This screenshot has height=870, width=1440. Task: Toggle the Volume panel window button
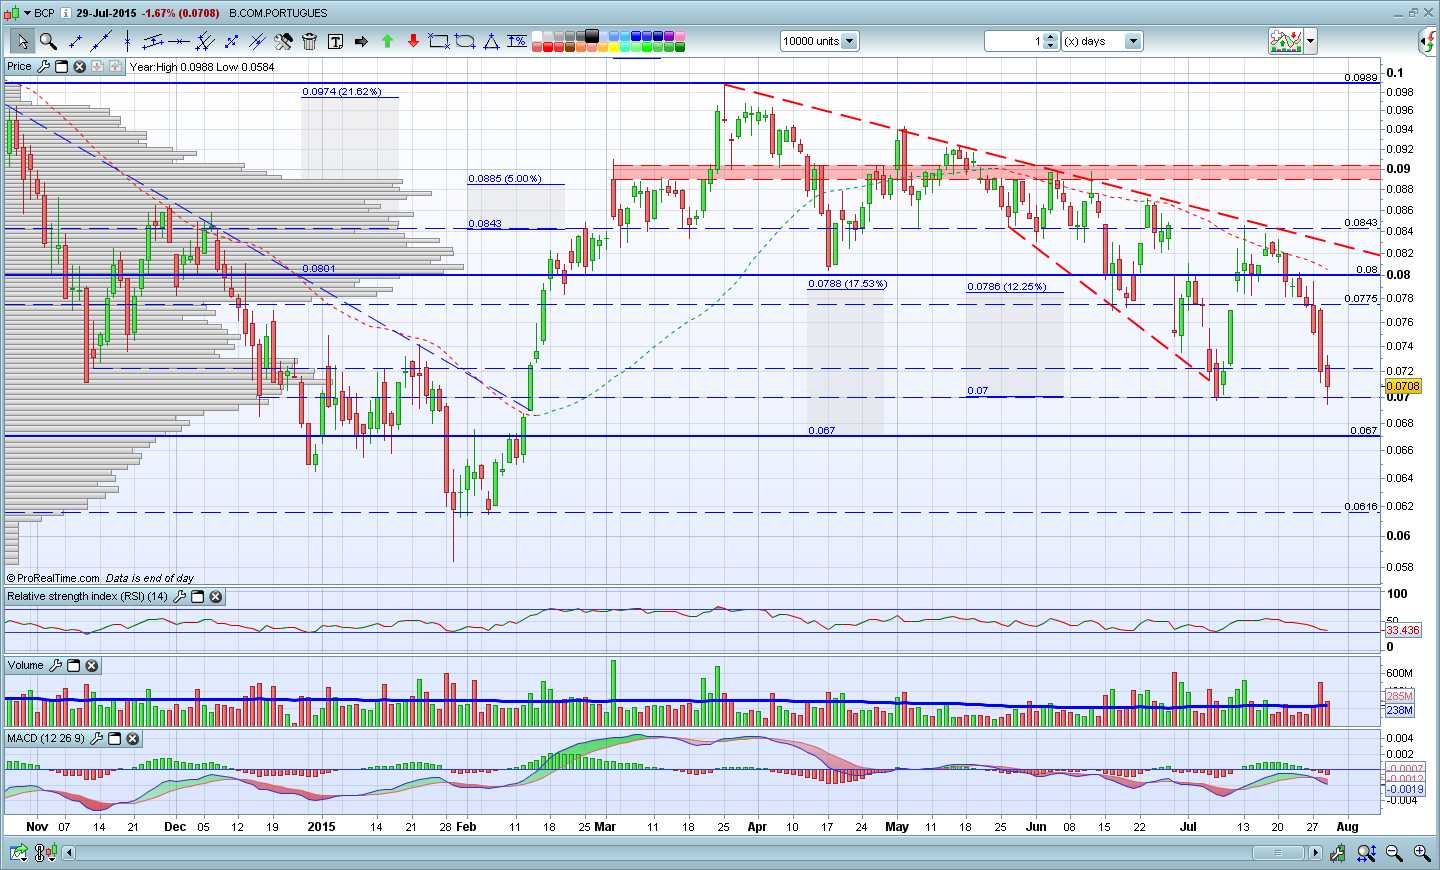73,666
